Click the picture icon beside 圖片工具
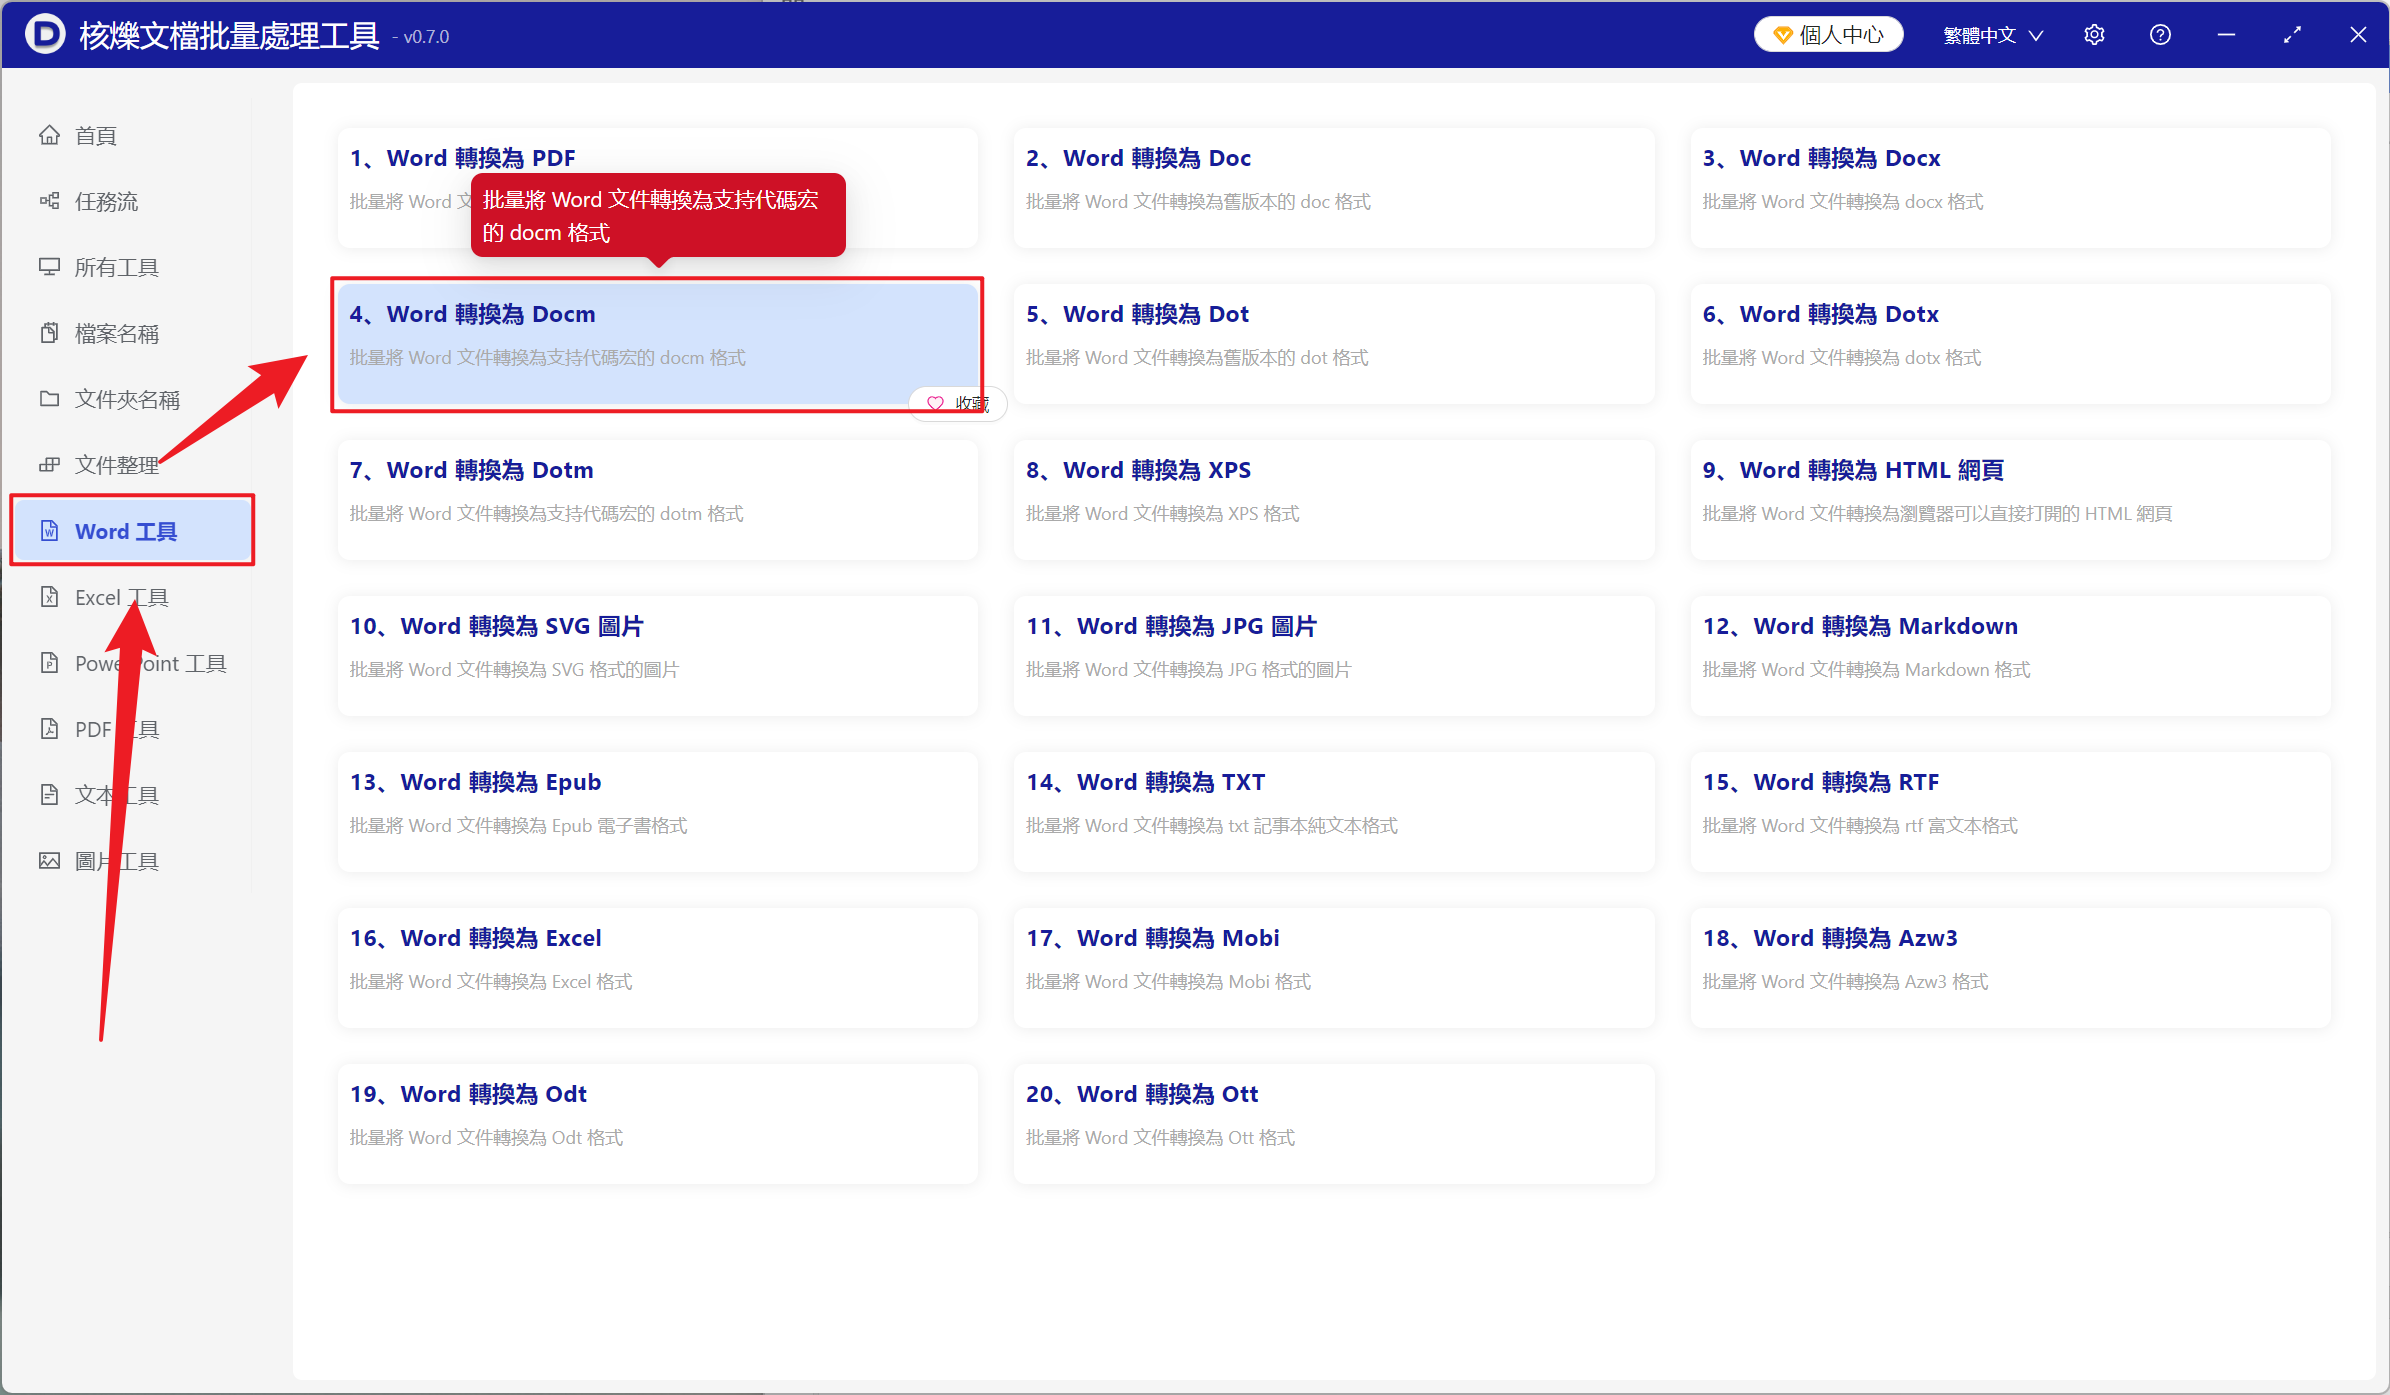This screenshot has height=1395, width=2390. (49, 861)
